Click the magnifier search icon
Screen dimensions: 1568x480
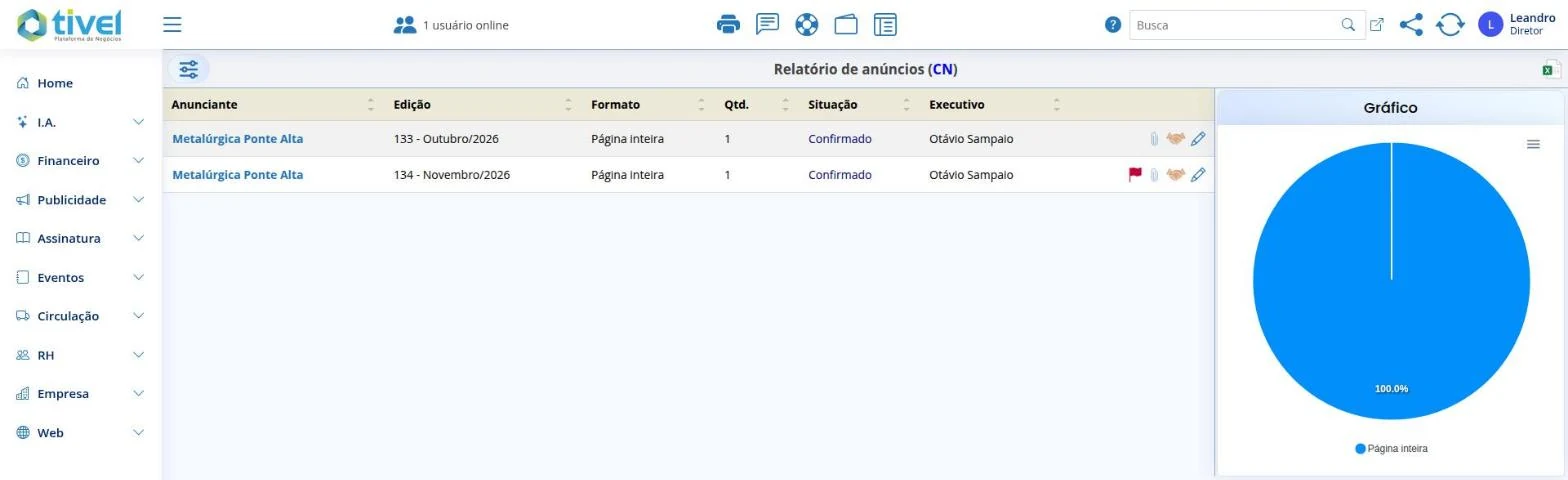click(x=1348, y=25)
